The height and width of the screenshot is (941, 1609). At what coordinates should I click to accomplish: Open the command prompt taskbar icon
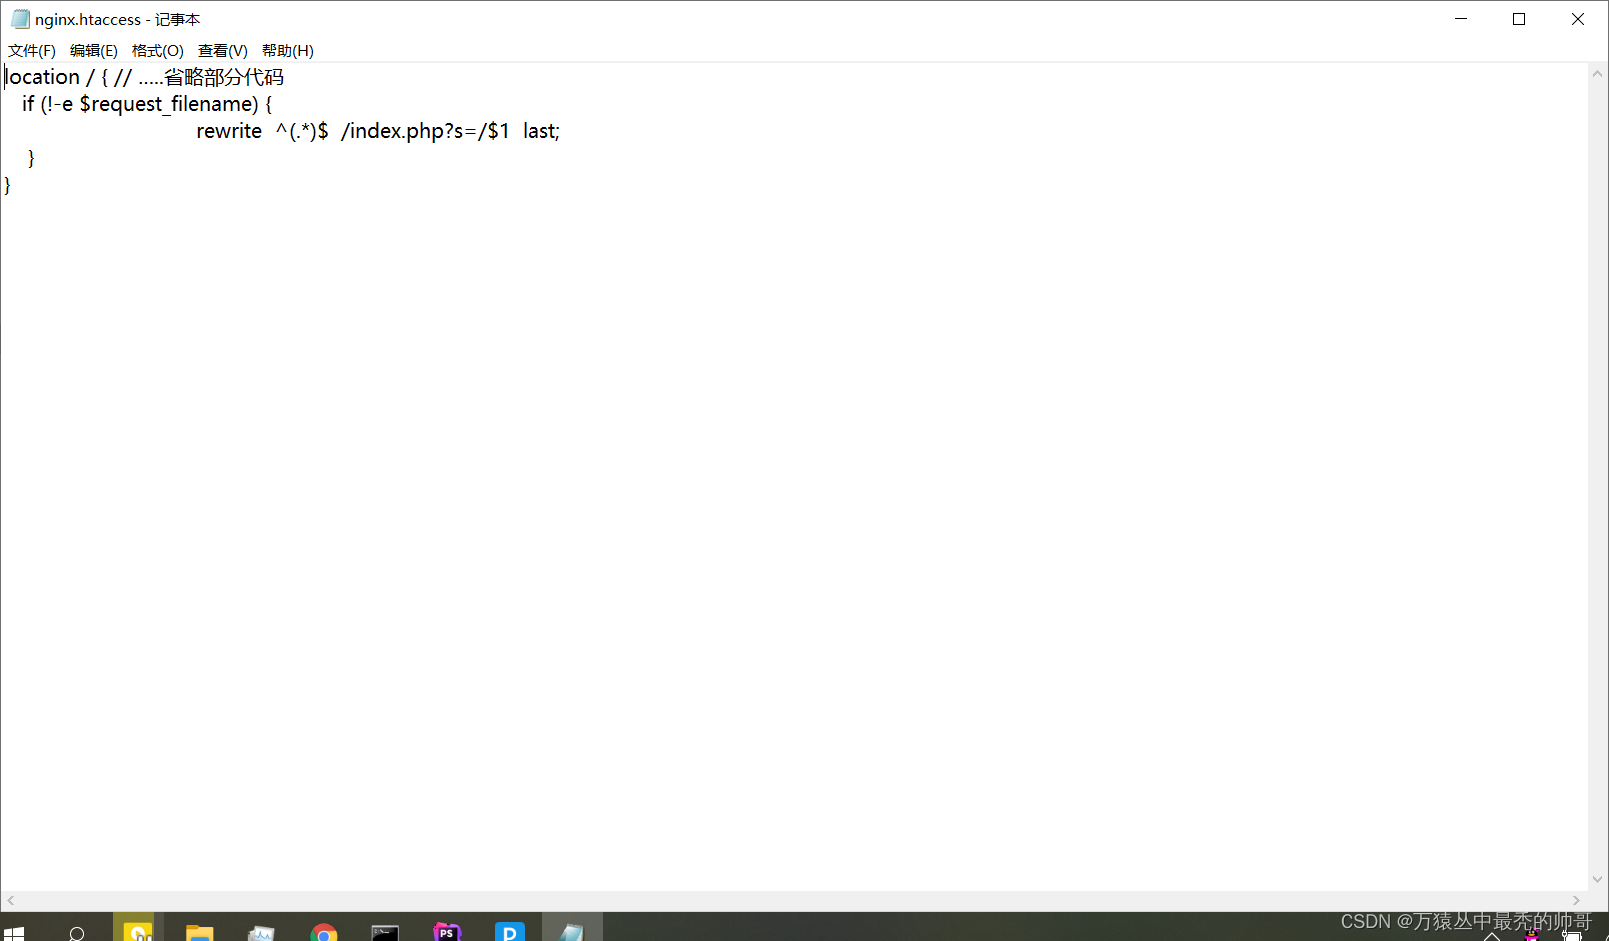[385, 932]
